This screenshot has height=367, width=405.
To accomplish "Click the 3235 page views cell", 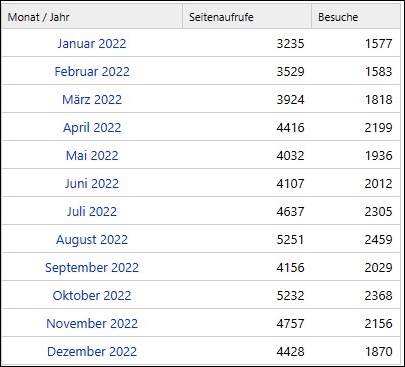I will 290,43.
